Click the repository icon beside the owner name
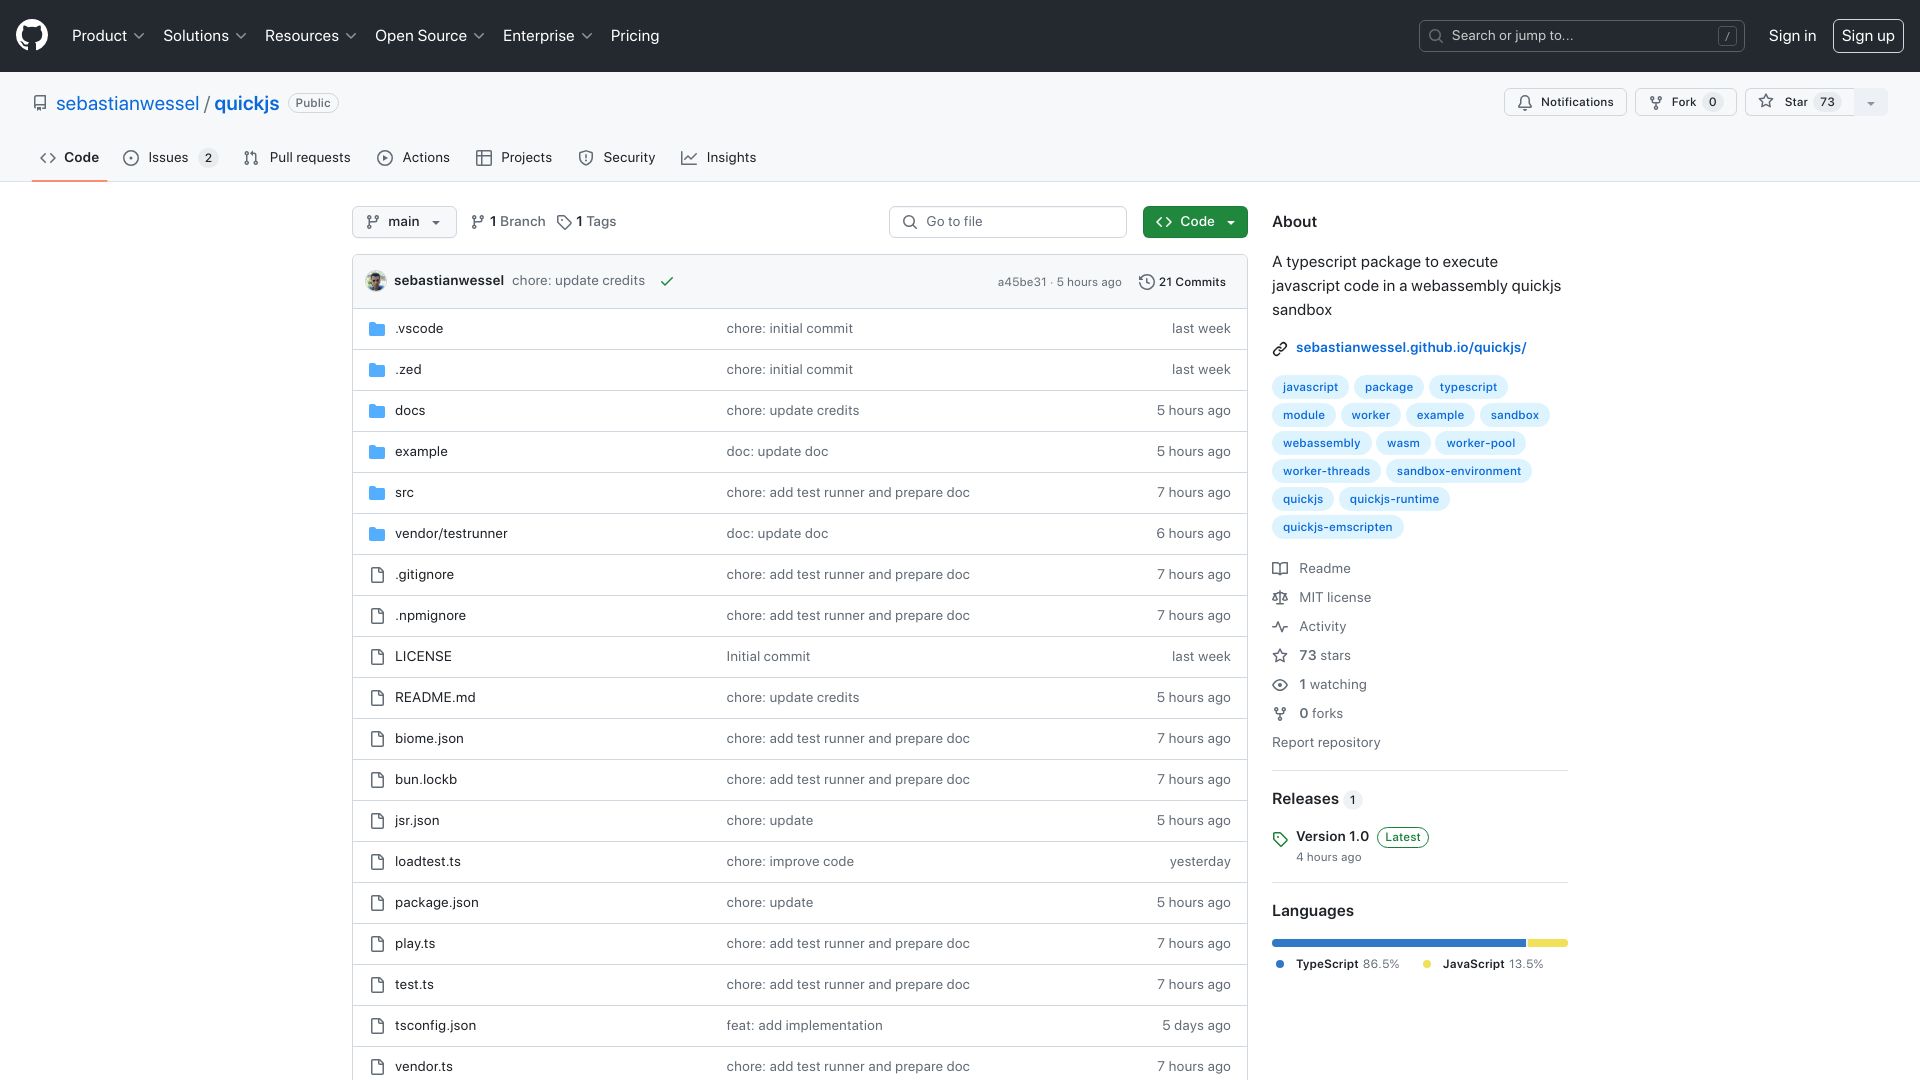The image size is (1920, 1080). (40, 103)
